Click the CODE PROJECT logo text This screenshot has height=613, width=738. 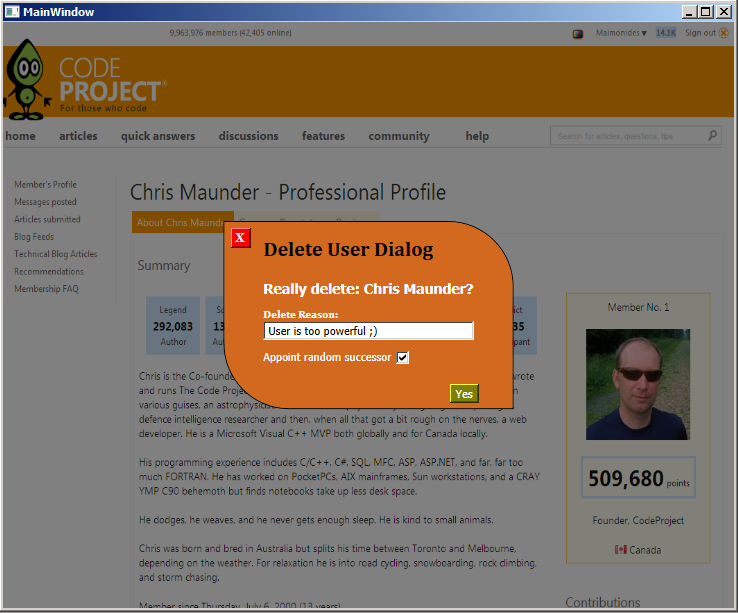(112, 85)
